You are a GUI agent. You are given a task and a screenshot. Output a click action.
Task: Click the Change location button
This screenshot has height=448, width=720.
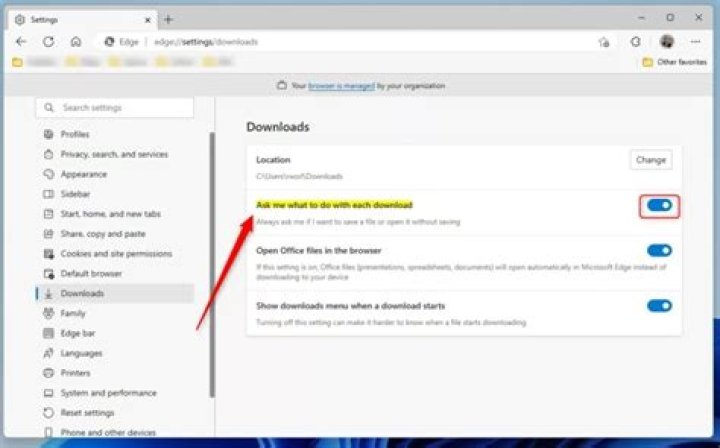651,160
